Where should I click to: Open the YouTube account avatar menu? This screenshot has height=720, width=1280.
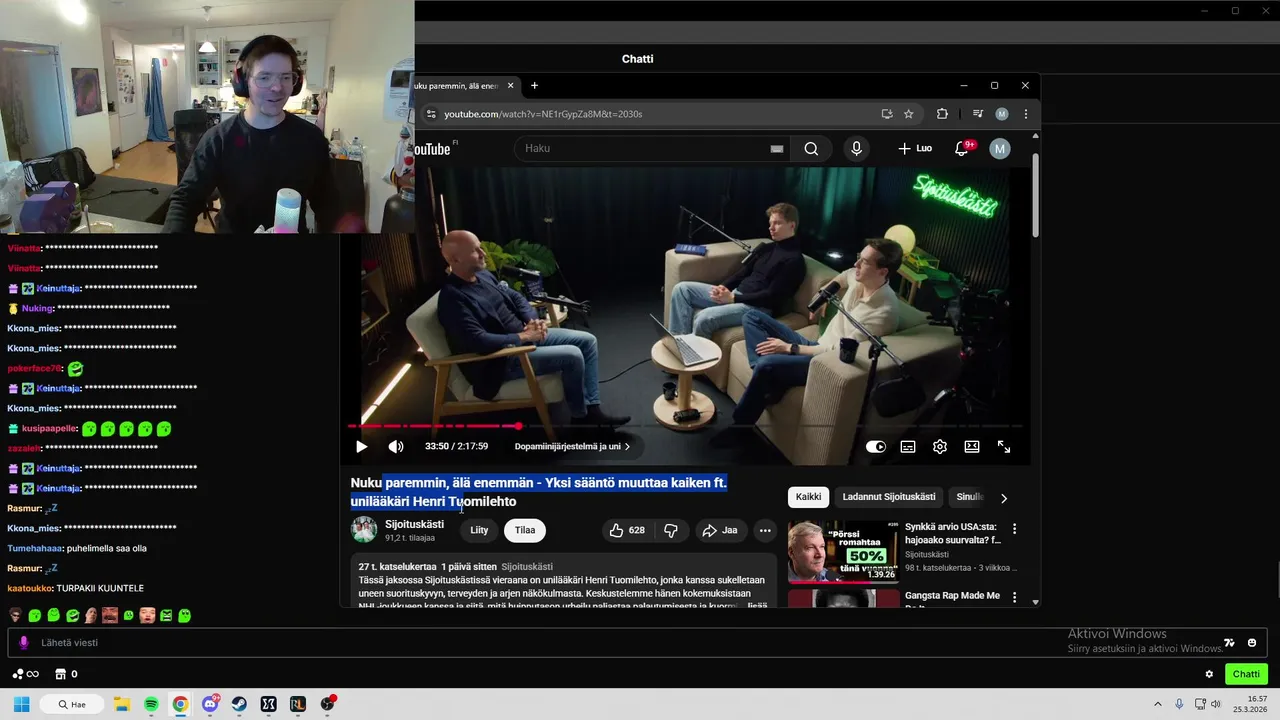(x=1000, y=149)
